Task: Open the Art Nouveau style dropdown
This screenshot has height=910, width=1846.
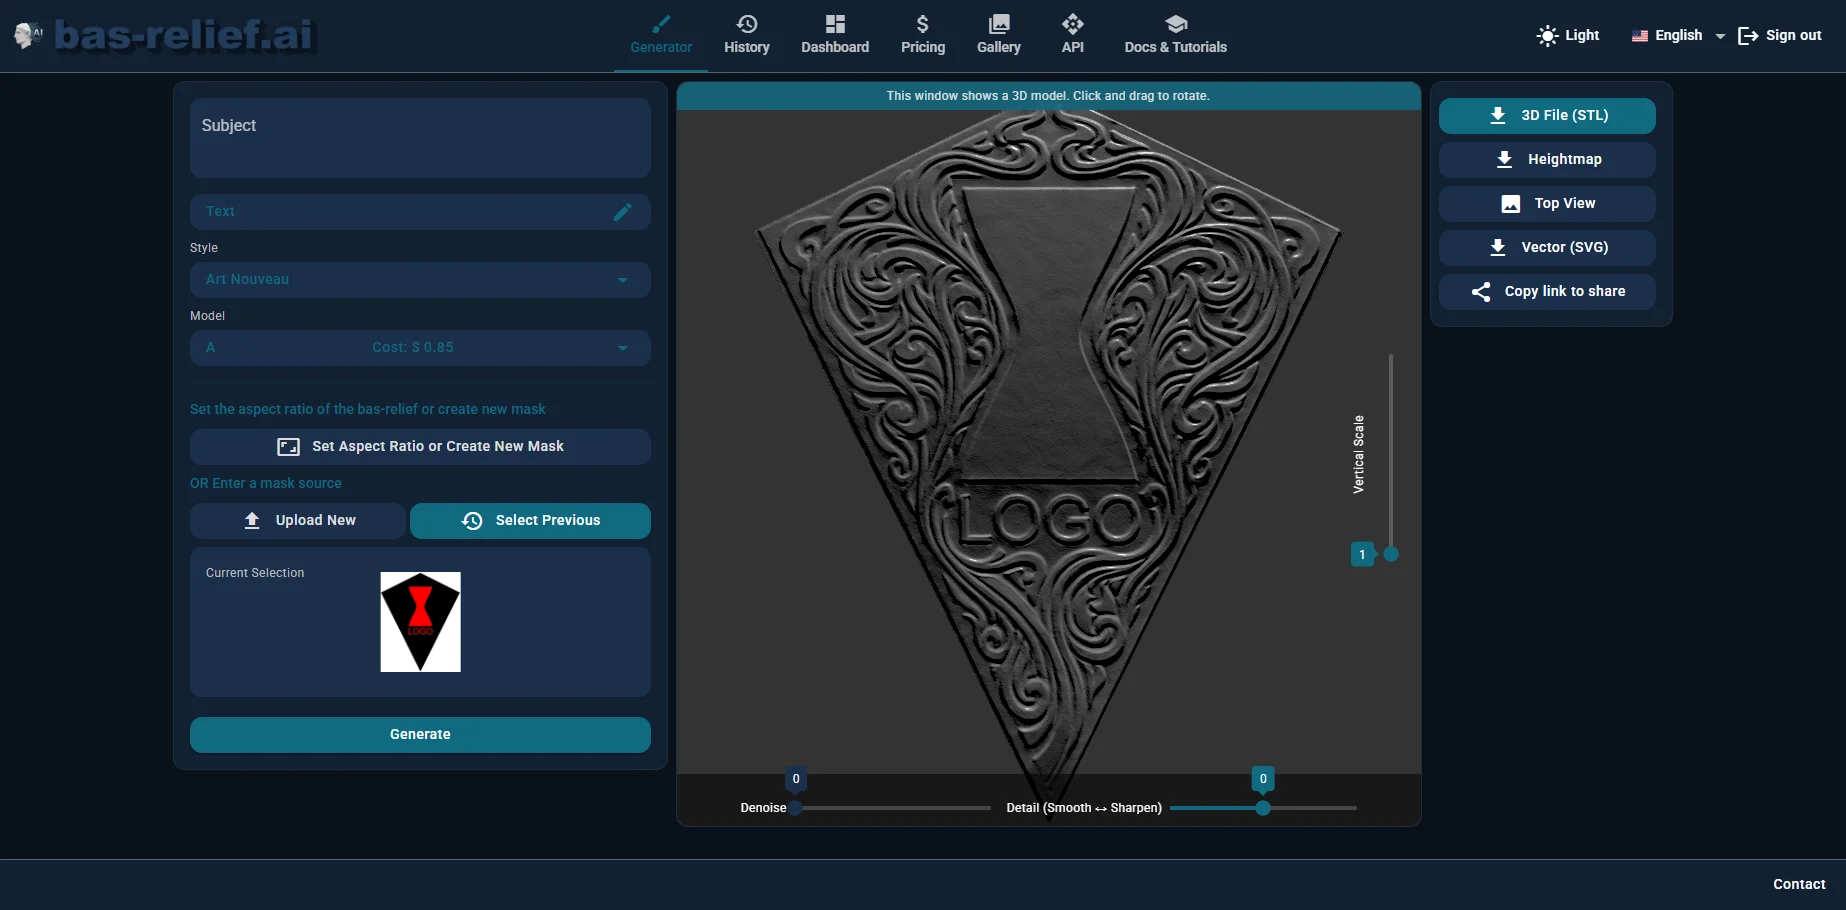Action: 420,280
